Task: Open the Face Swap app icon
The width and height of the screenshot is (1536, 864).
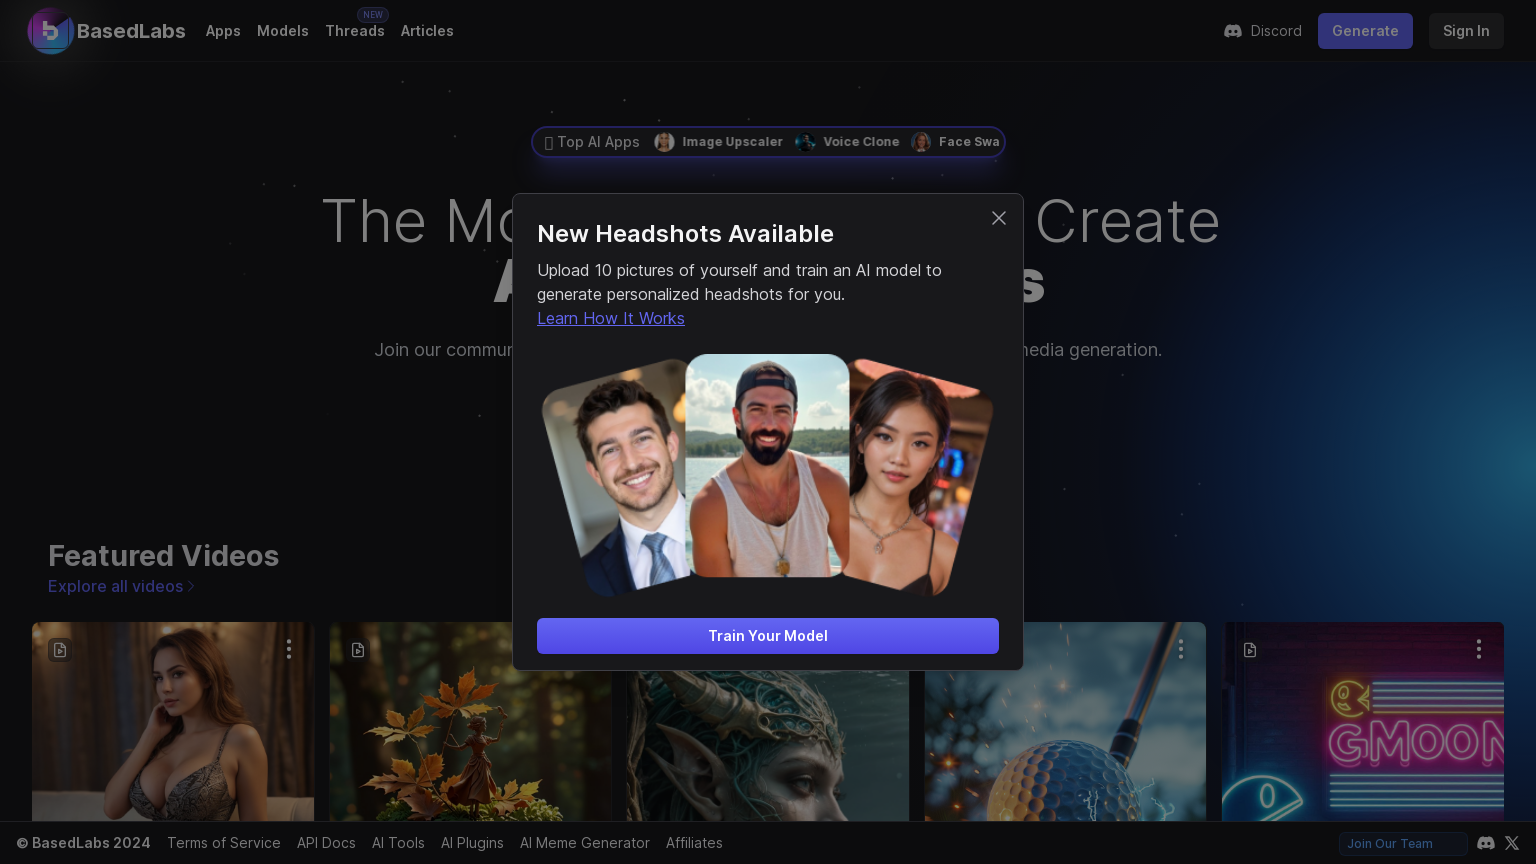Action: point(920,142)
